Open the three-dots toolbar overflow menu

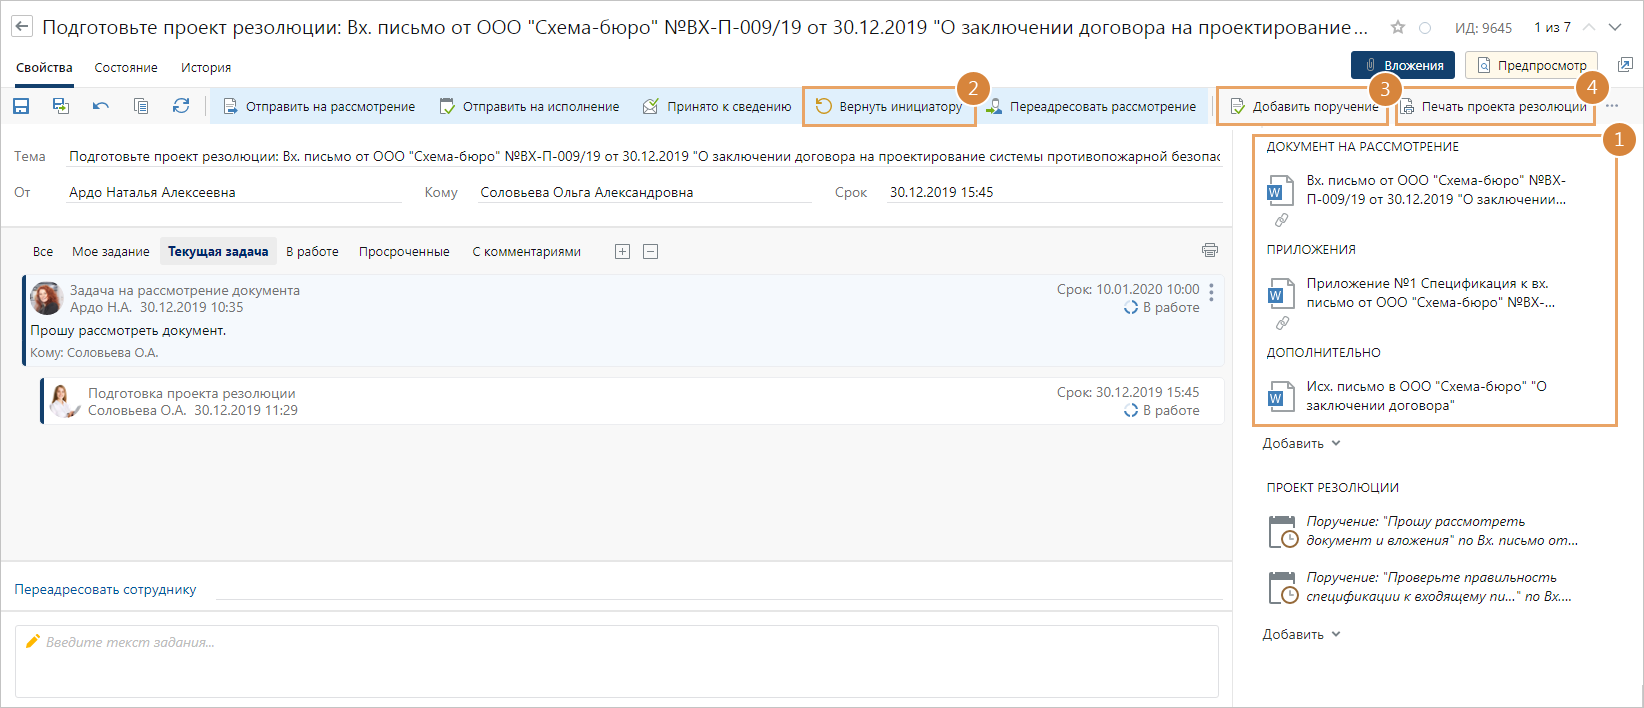click(1612, 106)
